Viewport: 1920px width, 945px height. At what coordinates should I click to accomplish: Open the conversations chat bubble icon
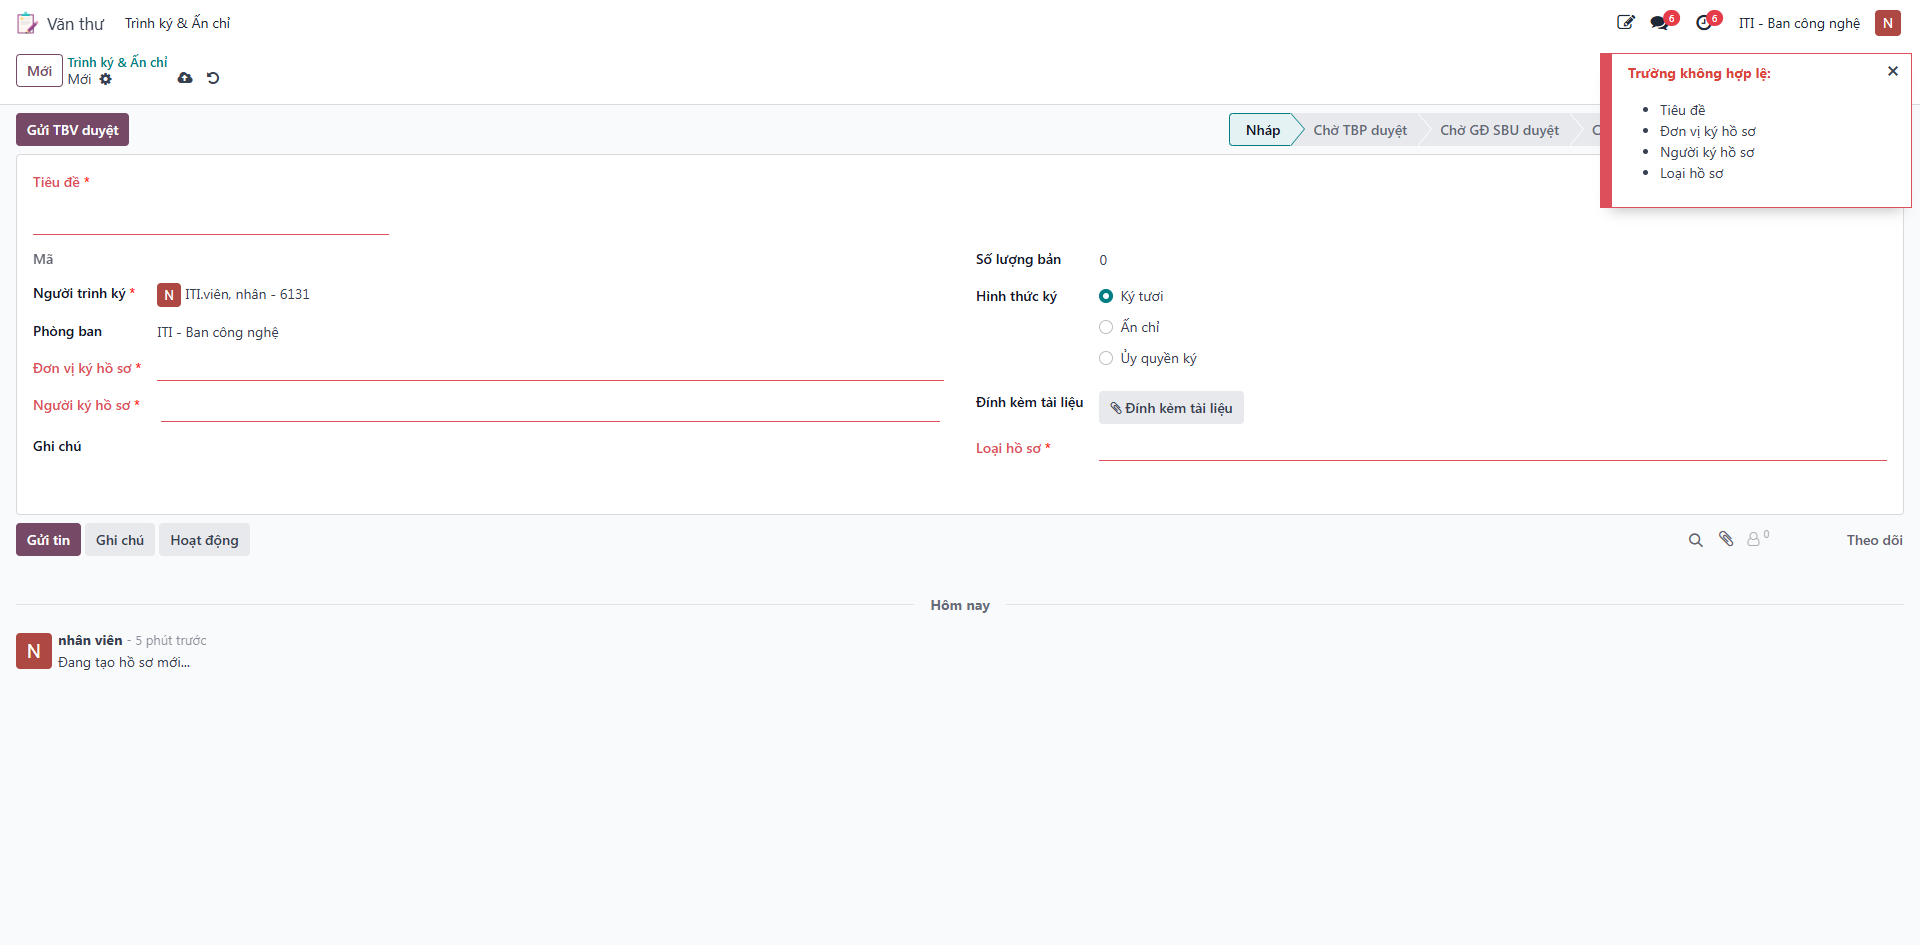1660,23
